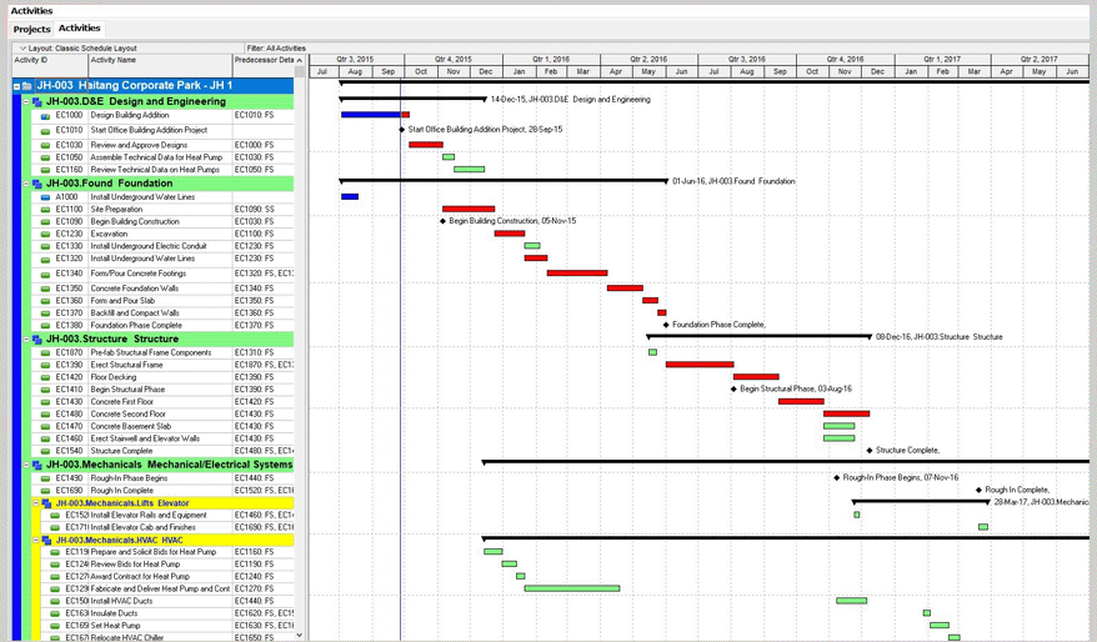Collapse the JH-003.Found Foundation band

tap(27, 183)
